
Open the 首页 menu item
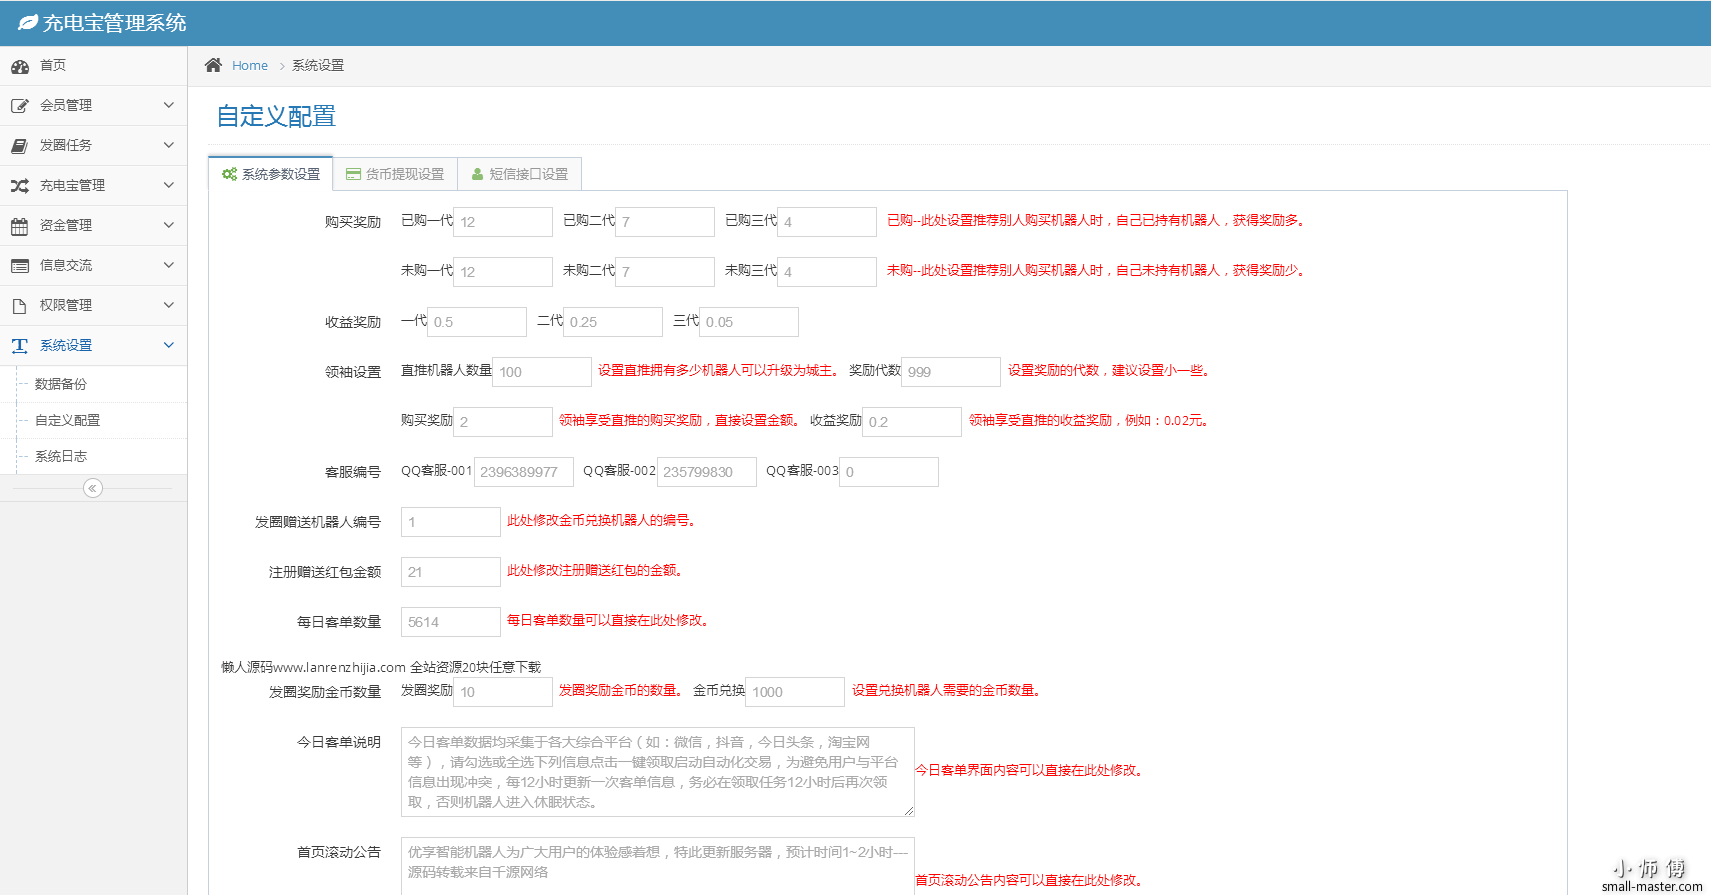(x=93, y=66)
